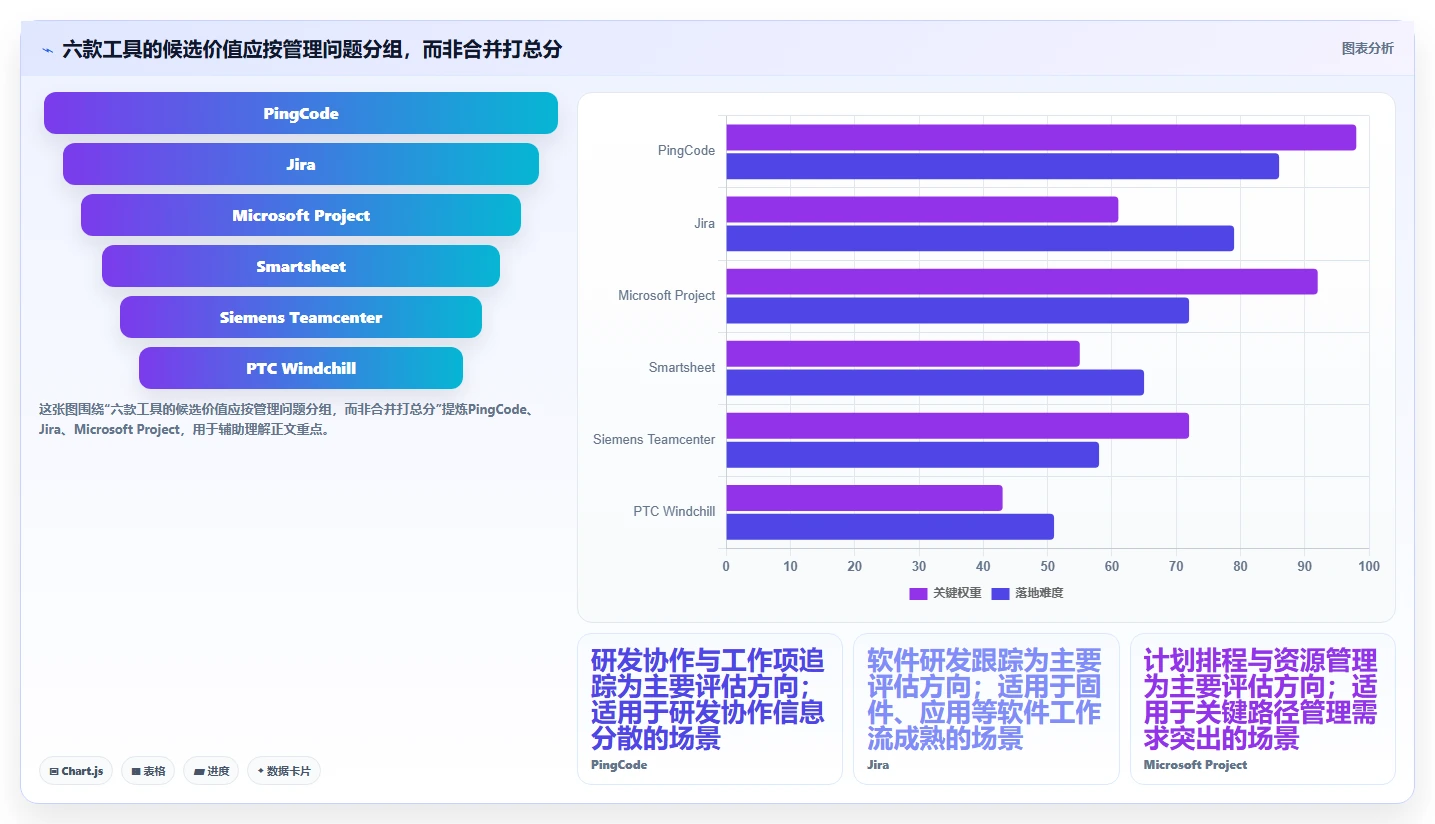Image resolution: width=1435 pixels, height=824 pixels.
Task: Open the Microsoft Project summary card
Action: (x=1263, y=709)
